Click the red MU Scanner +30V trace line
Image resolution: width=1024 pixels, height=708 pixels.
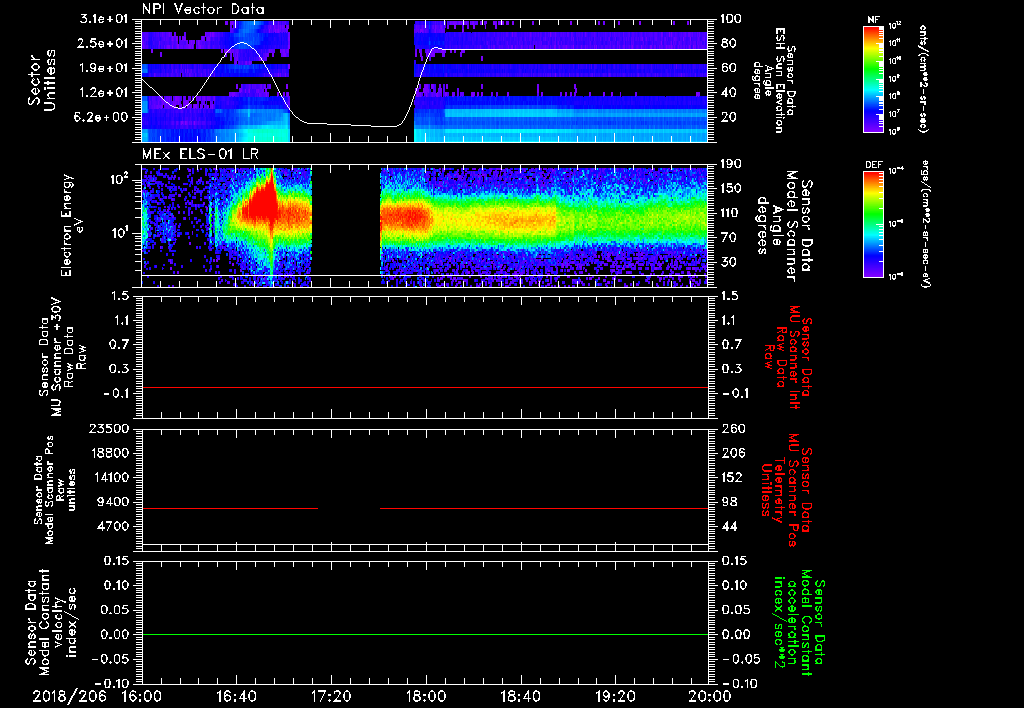click(x=425, y=387)
